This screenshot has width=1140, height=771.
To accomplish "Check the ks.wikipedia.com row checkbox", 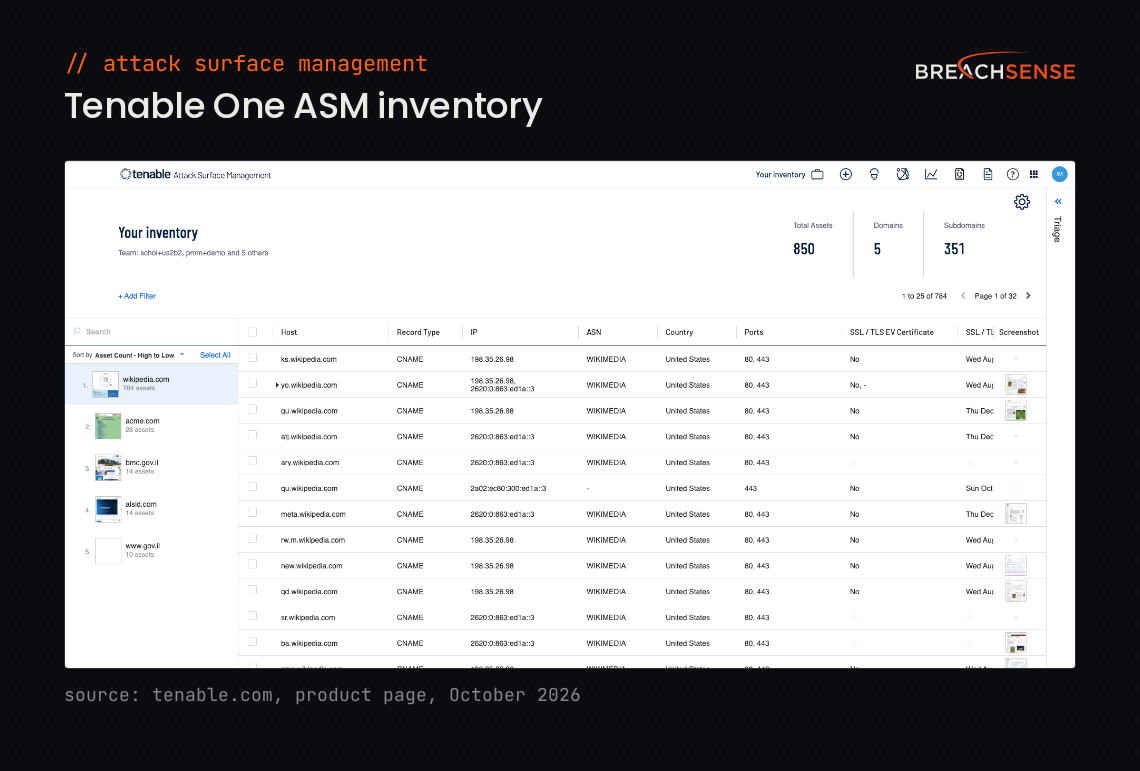I will [x=252, y=358].
